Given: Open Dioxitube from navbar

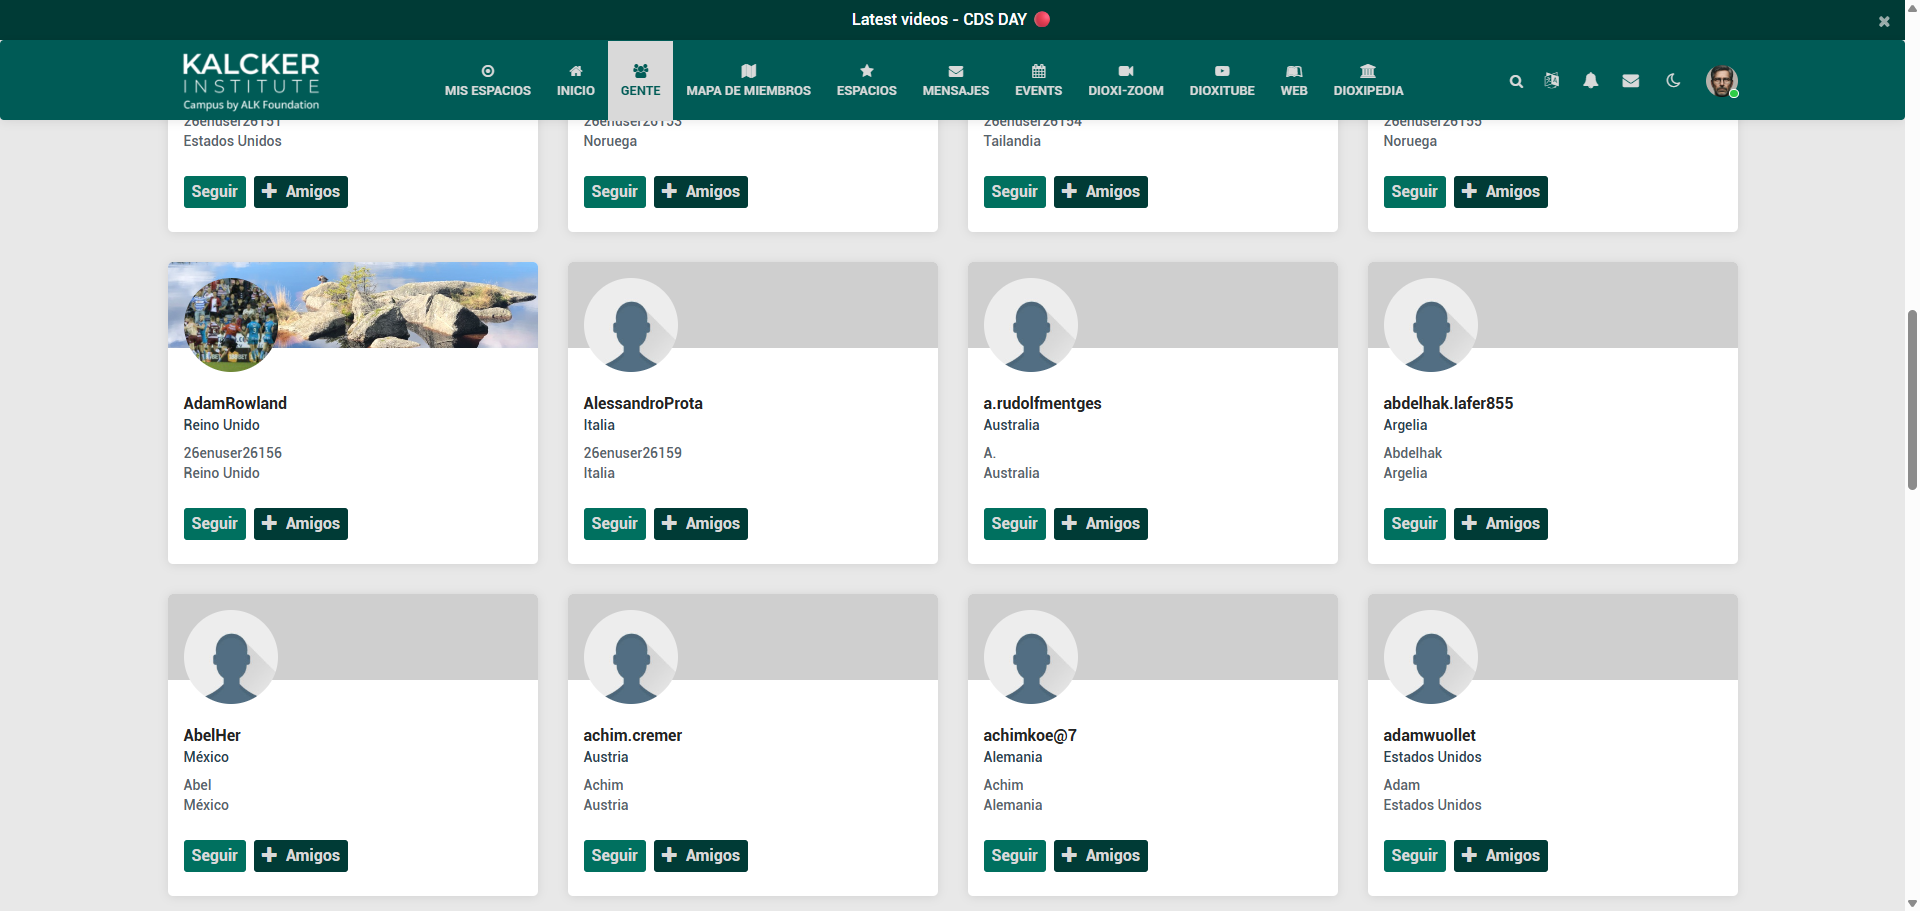Looking at the screenshot, I should coord(1221,80).
